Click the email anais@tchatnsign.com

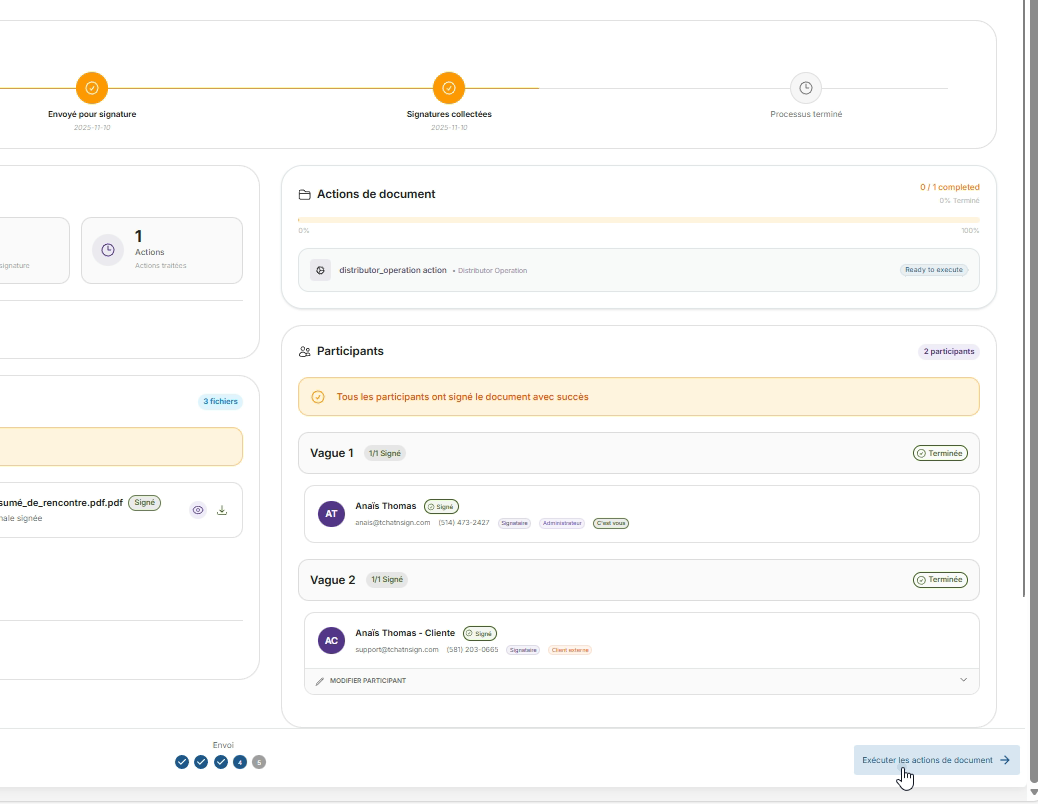(393, 523)
